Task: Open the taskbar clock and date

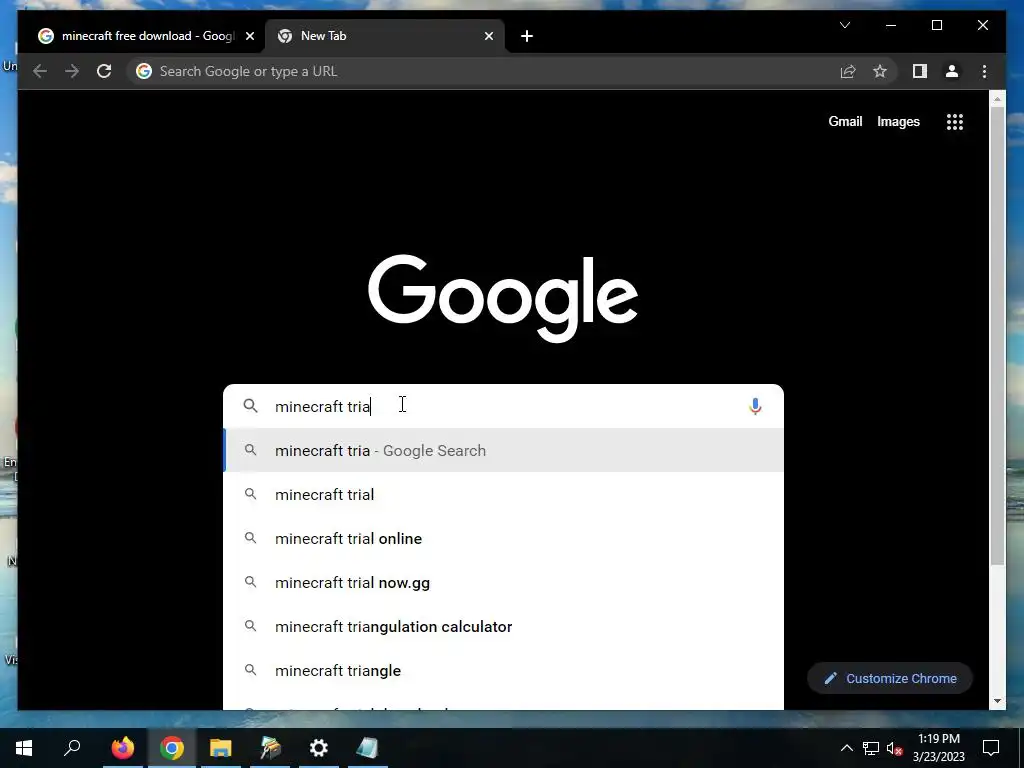Action: [x=938, y=748]
